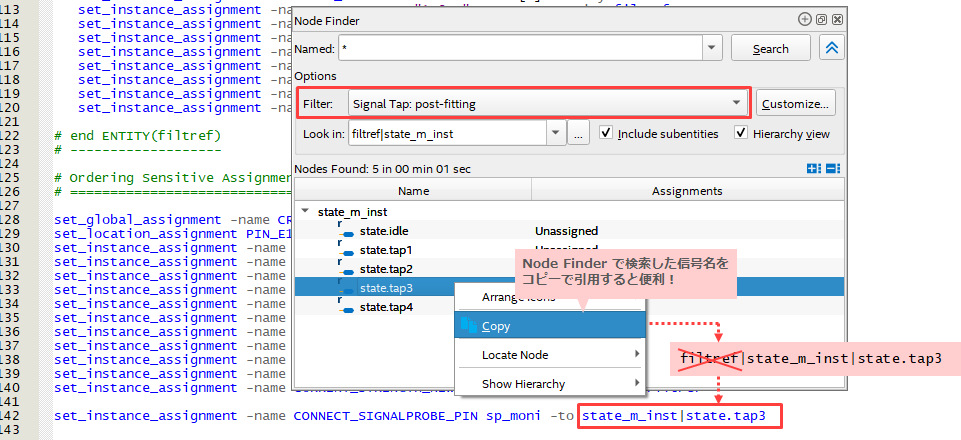The height and width of the screenshot is (440, 961).
Task: Select the state.tap2 node row
Action: coord(569,269)
